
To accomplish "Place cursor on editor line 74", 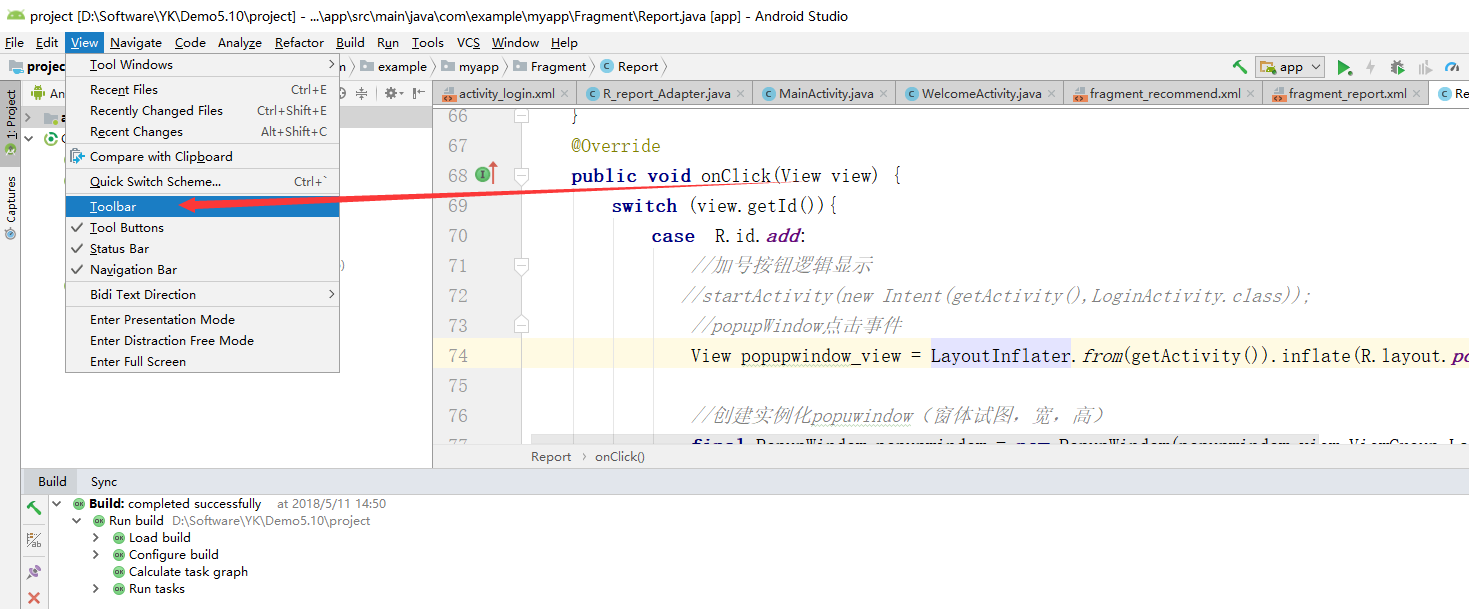I will (x=950, y=355).
